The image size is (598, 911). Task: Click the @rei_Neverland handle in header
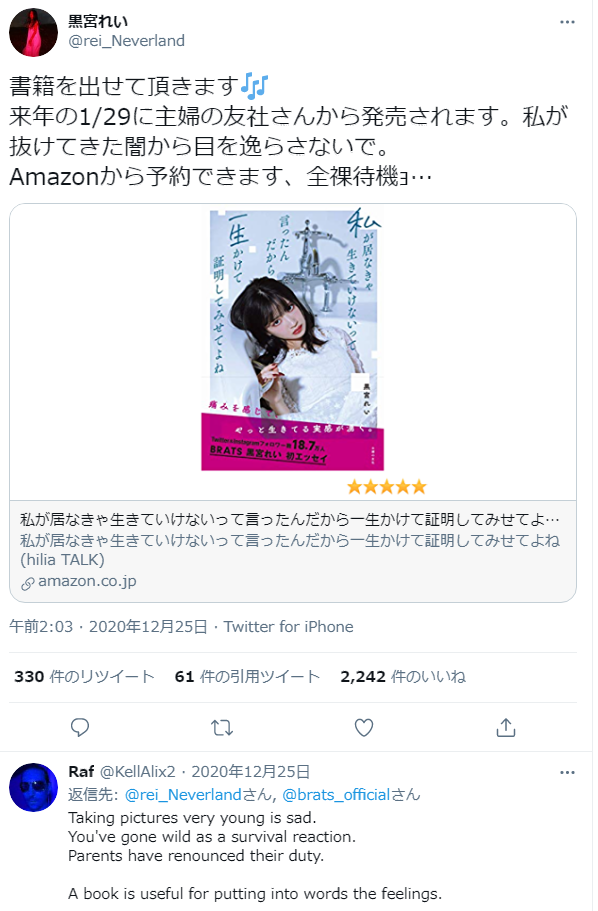point(126,41)
